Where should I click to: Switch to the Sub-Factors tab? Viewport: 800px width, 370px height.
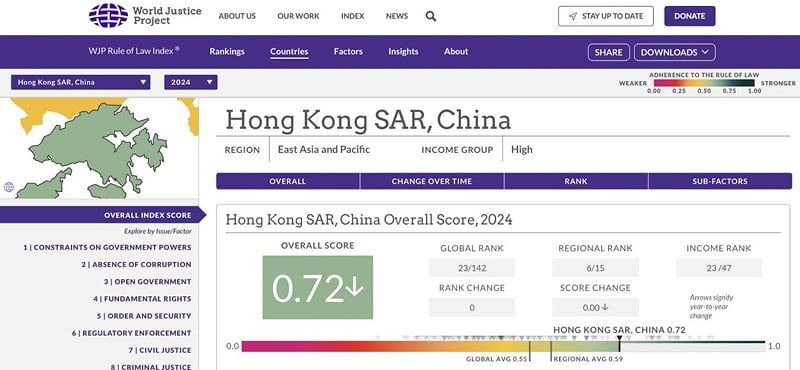[x=720, y=181]
